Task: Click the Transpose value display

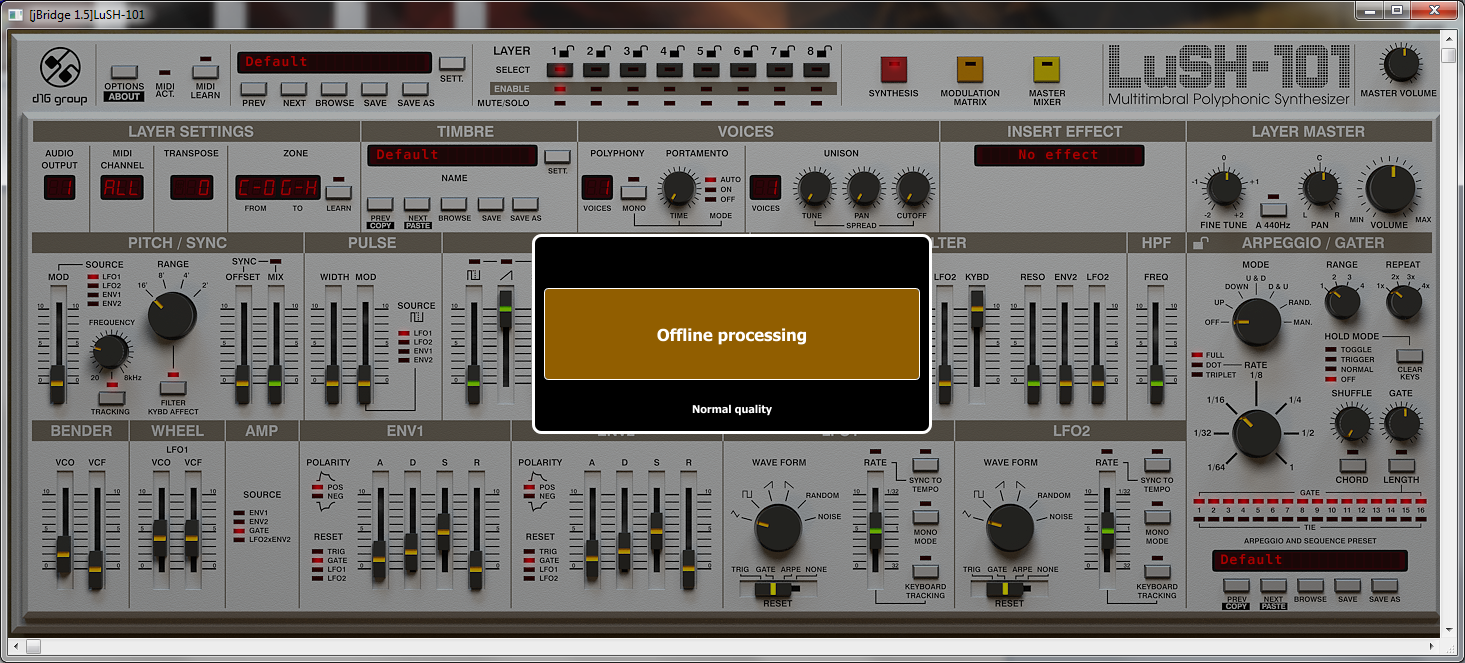Action: point(190,187)
